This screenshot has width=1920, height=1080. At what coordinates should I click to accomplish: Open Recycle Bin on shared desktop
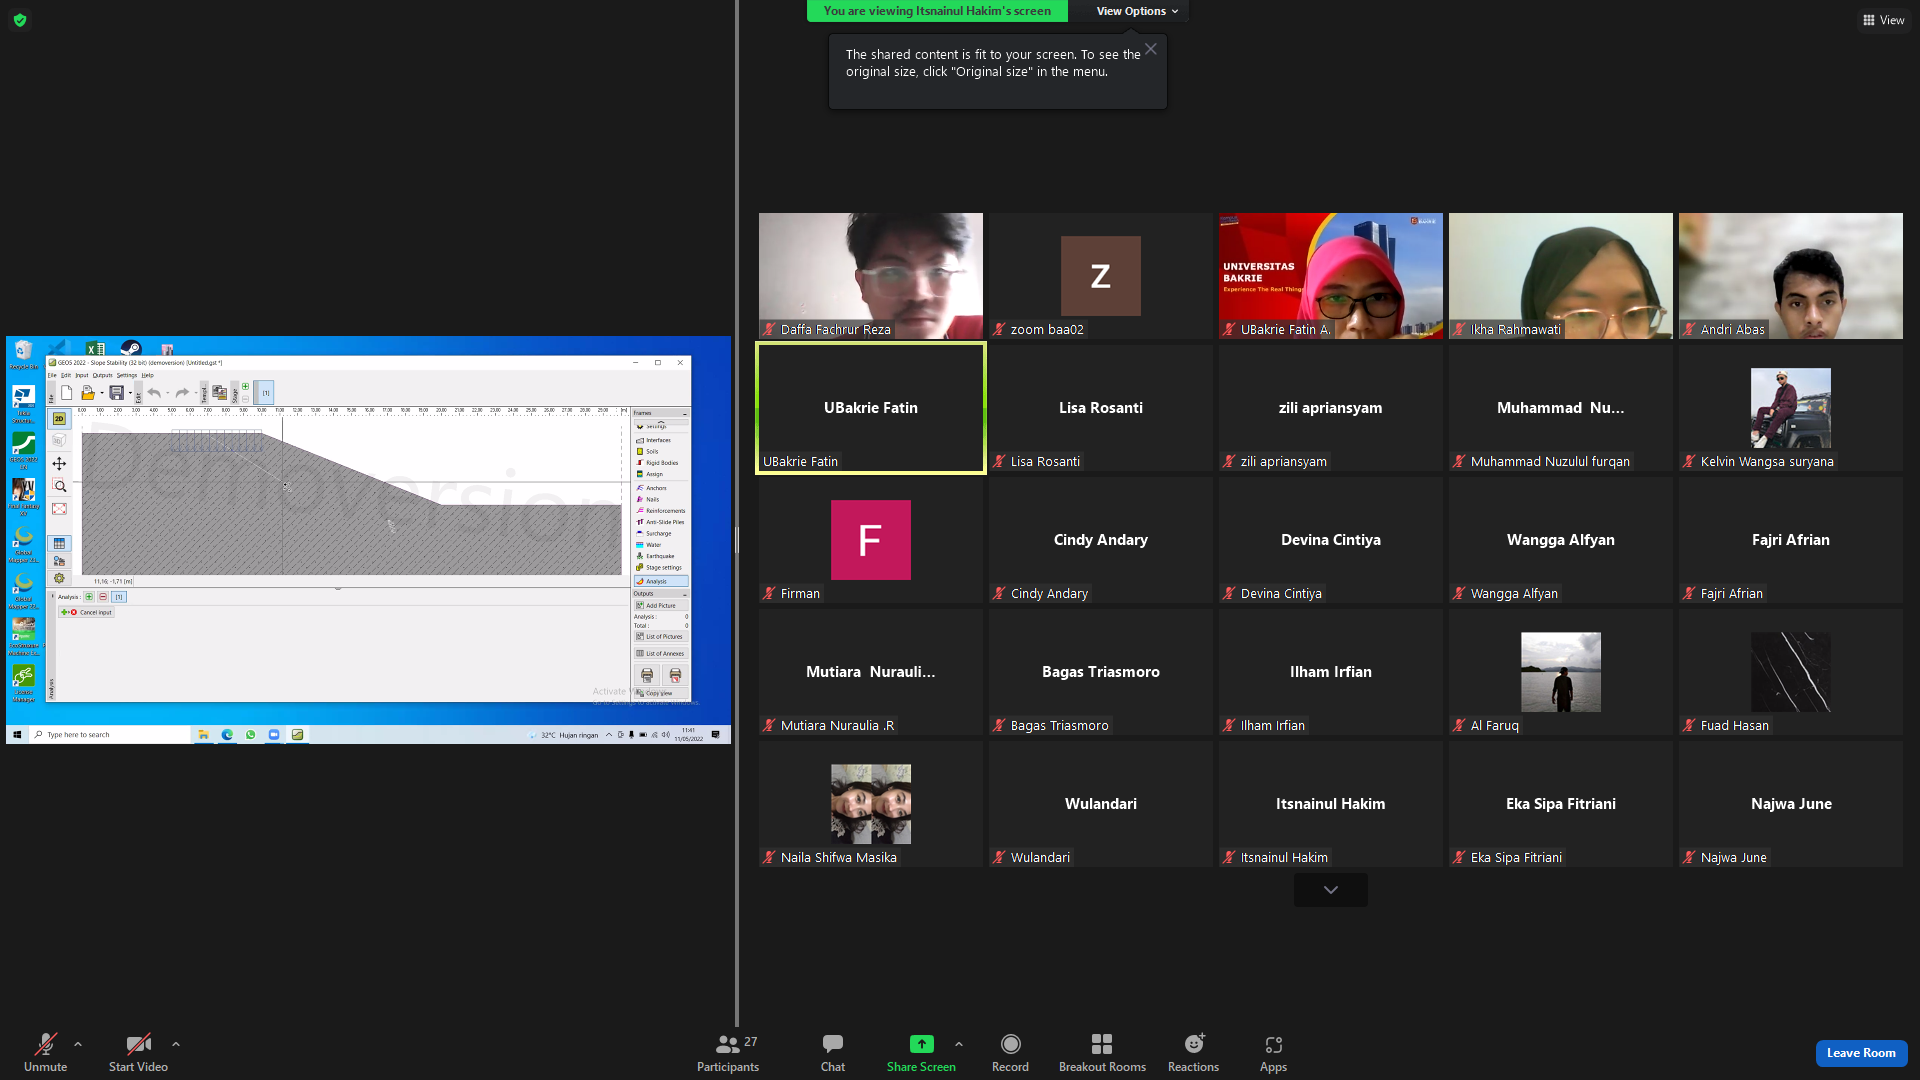coord(23,353)
